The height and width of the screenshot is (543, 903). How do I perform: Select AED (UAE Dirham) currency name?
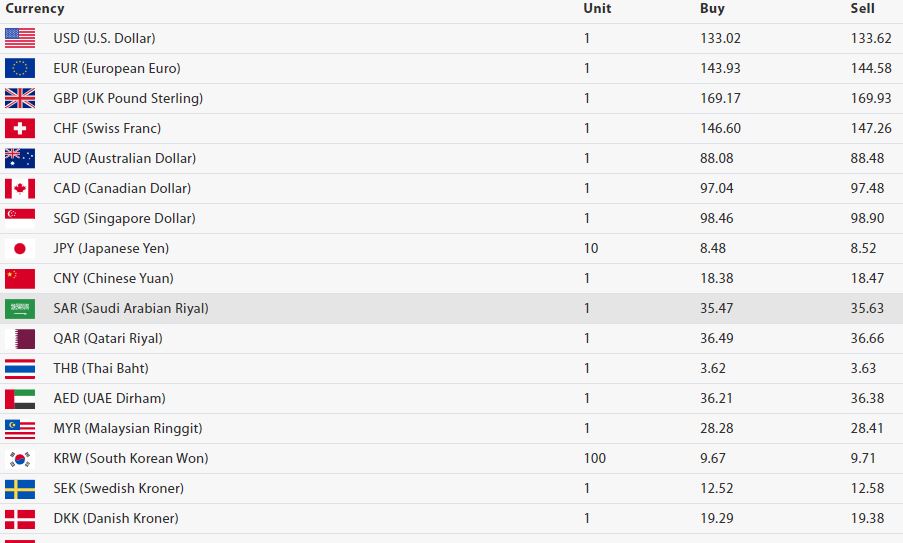[x=109, y=398]
